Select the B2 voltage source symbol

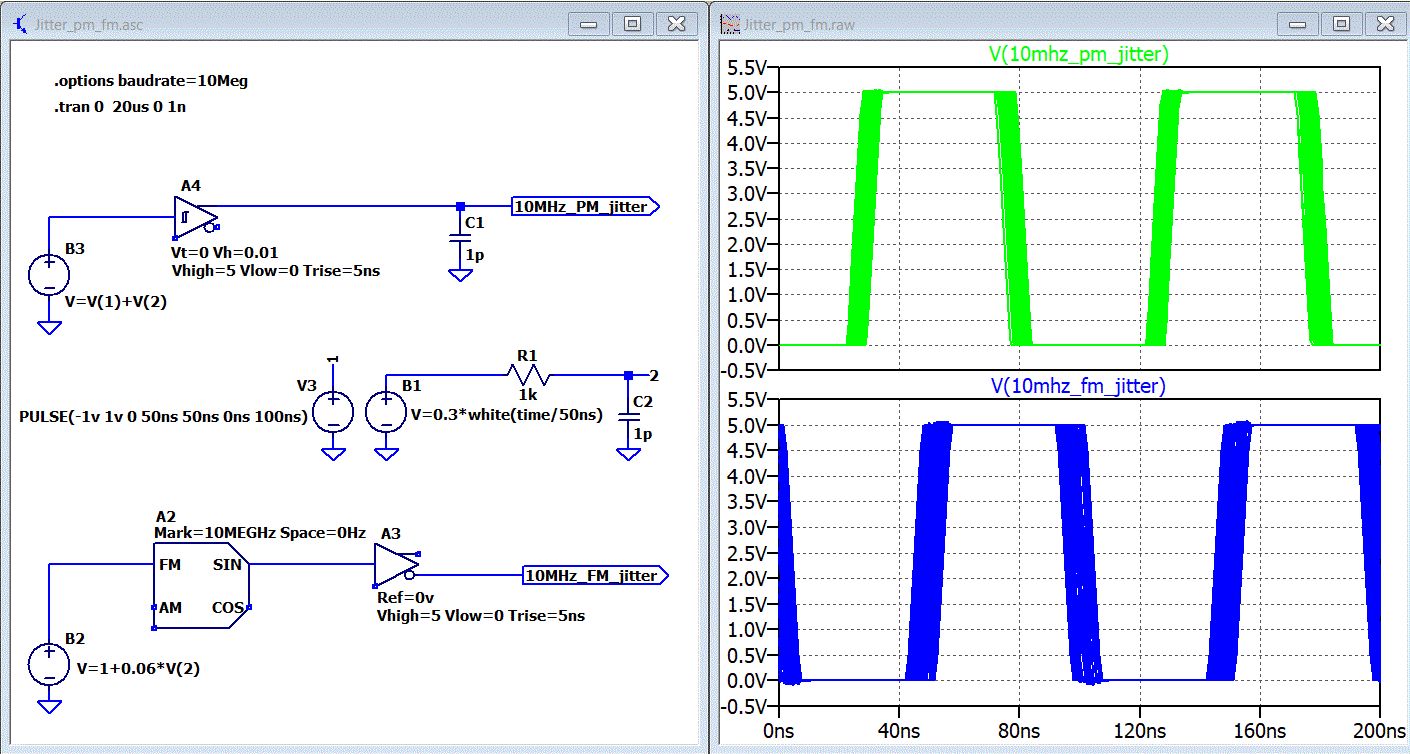48,664
